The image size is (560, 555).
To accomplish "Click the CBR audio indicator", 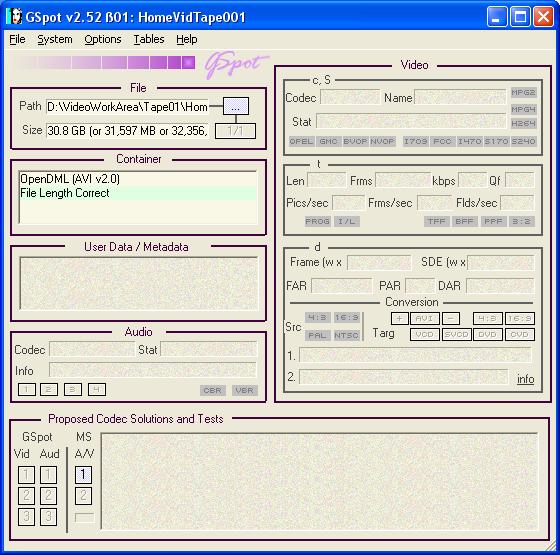I will click(x=212, y=390).
